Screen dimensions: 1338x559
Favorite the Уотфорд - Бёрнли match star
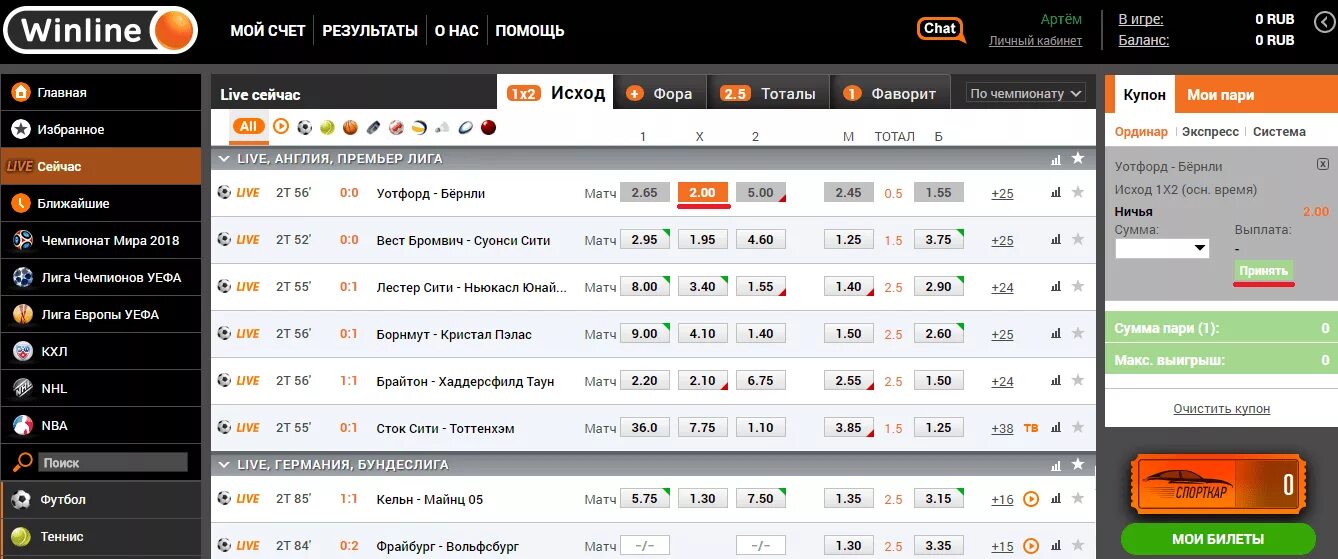(x=1078, y=193)
